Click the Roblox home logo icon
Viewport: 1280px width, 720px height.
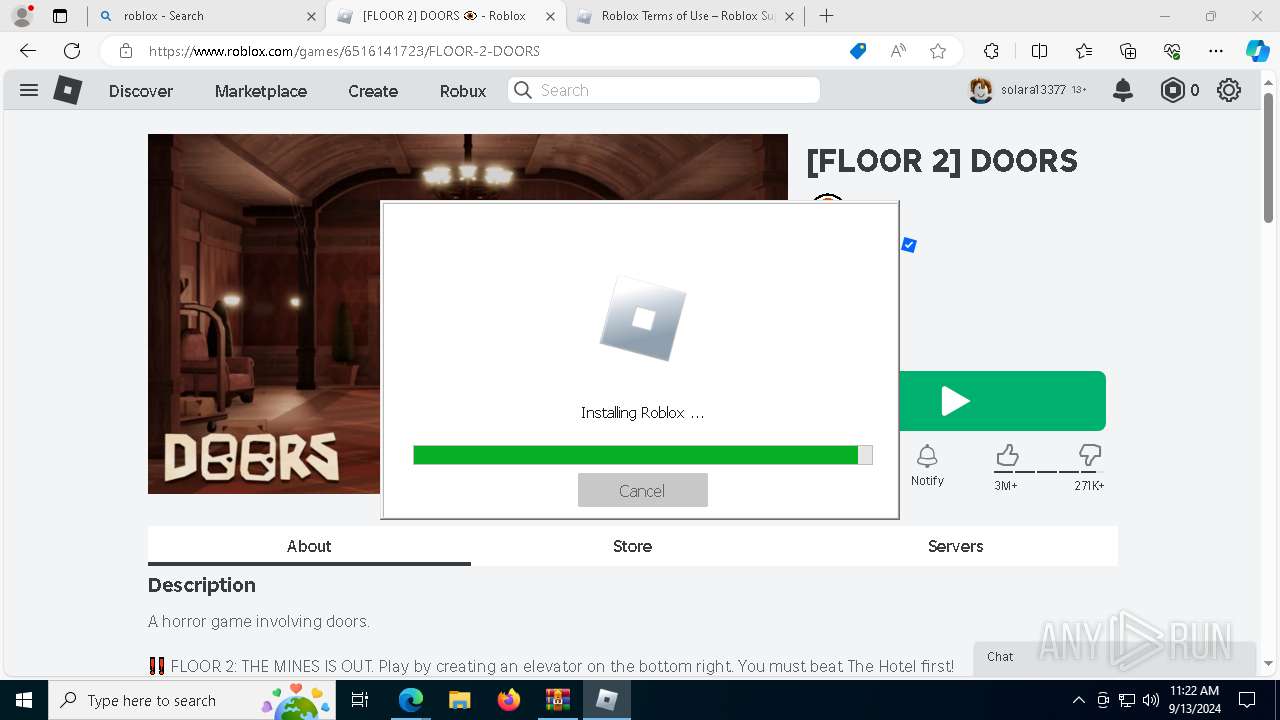(x=67, y=90)
